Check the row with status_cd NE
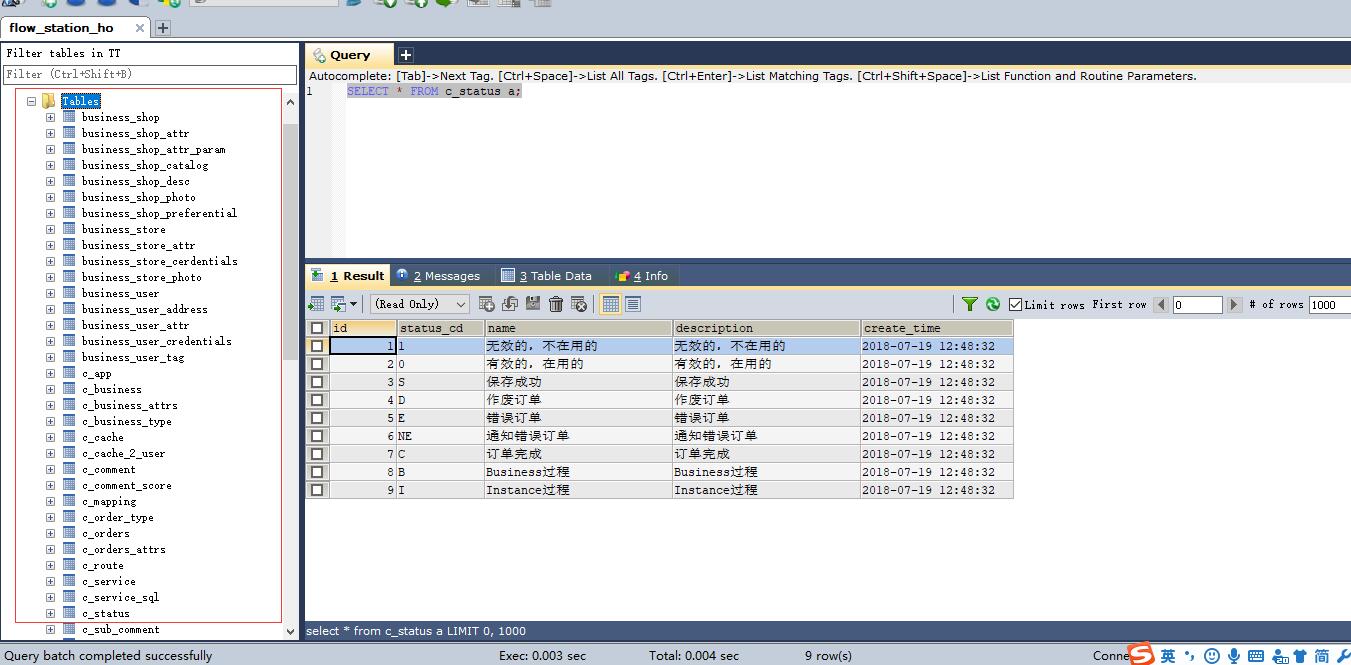Image resolution: width=1351 pixels, height=665 pixels. tap(317, 436)
